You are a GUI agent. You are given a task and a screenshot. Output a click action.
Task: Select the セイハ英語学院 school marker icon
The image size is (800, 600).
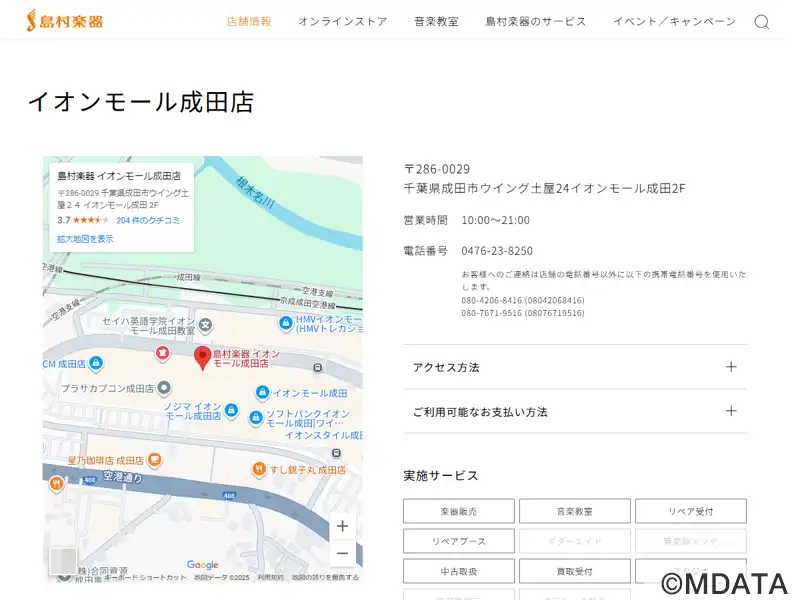[206, 324]
